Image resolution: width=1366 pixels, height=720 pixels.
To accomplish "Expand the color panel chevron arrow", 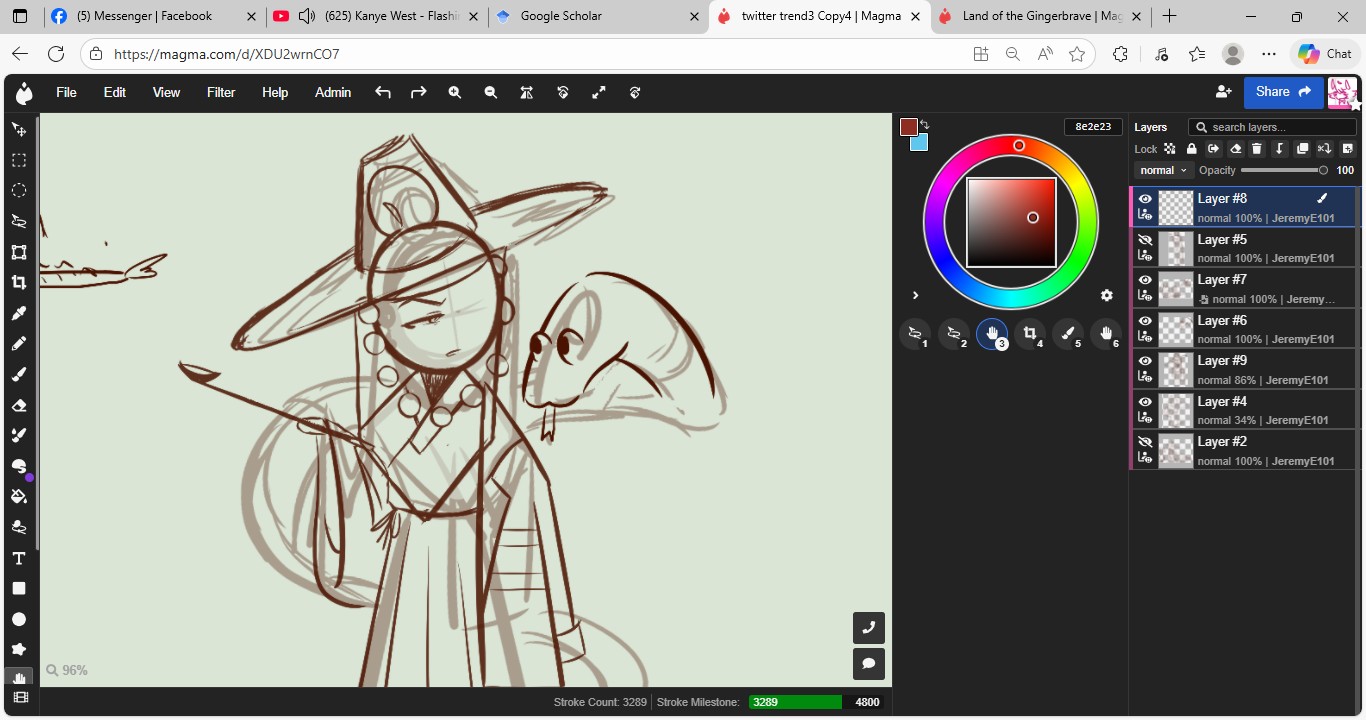I will click(x=915, y=295).
